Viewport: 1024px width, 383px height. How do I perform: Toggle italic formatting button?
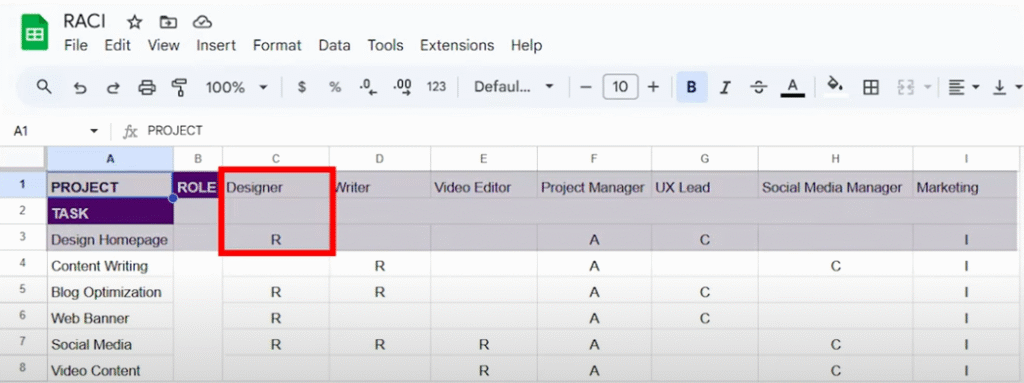click(x=724, y=87)
